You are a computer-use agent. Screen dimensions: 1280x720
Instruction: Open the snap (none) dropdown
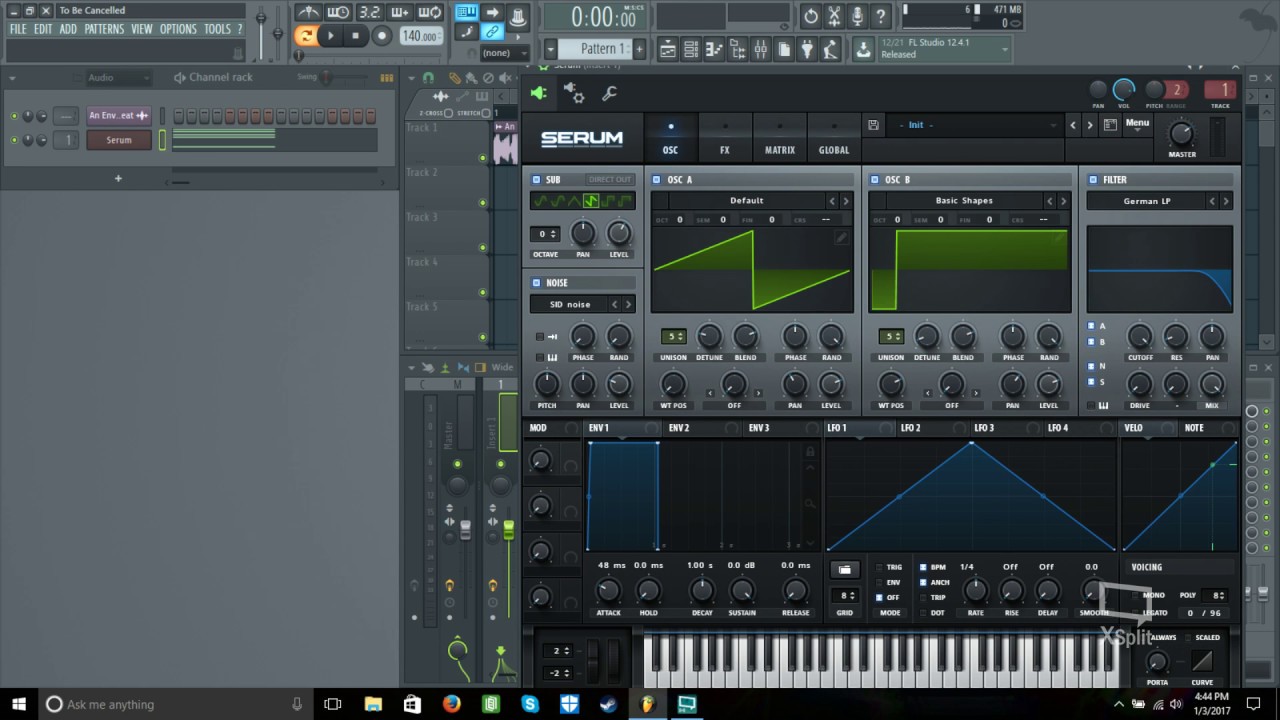click(504, 53)
